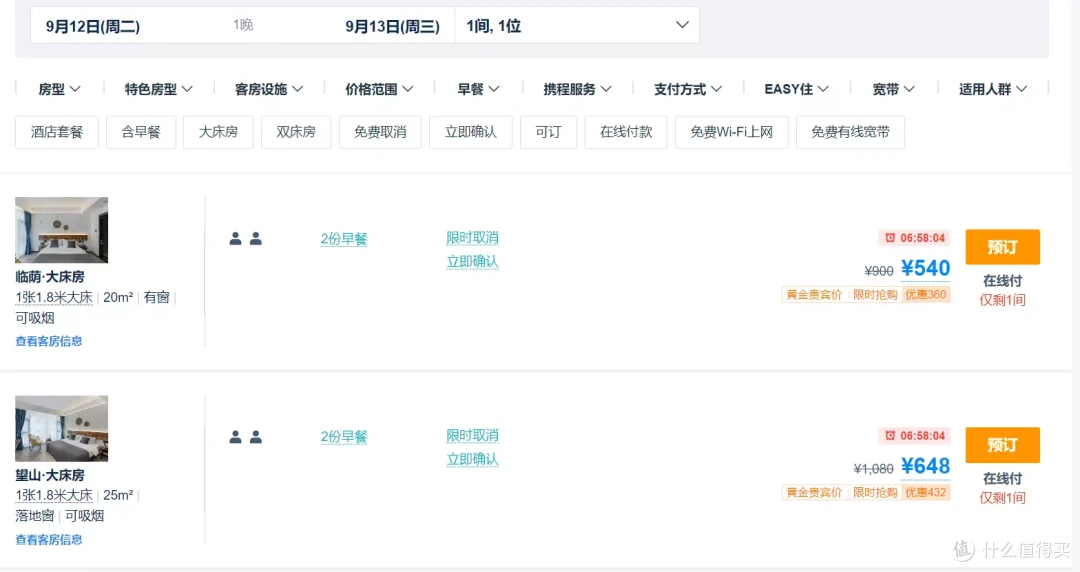Click the ¥540 price
This screenshot has height=572, width=1080.
click(925, 268)
